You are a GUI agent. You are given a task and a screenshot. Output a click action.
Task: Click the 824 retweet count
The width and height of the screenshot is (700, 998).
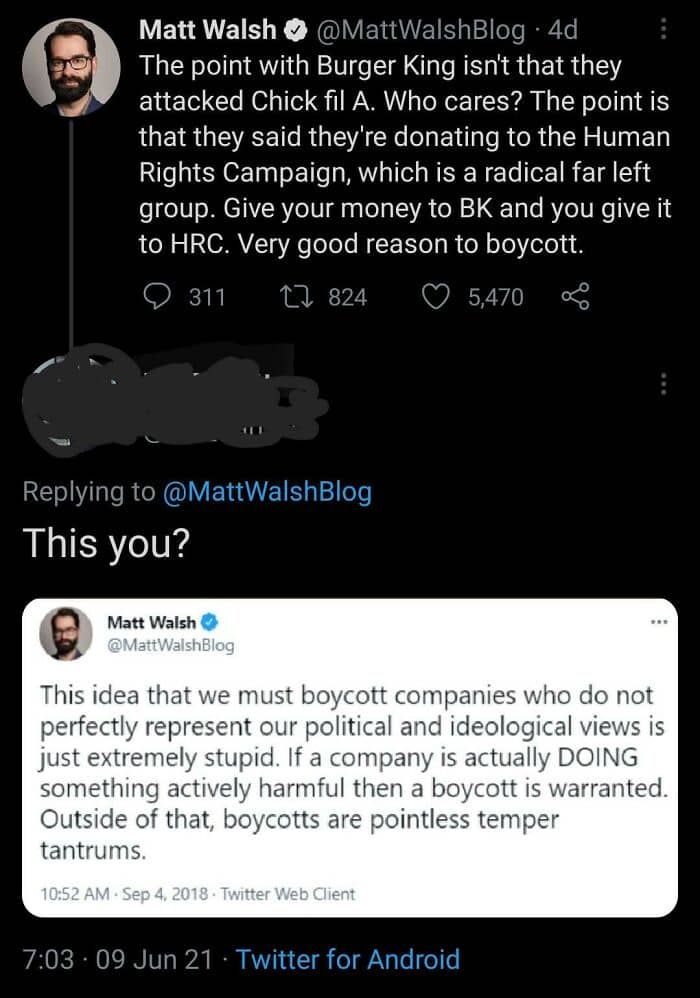[347, 297]
